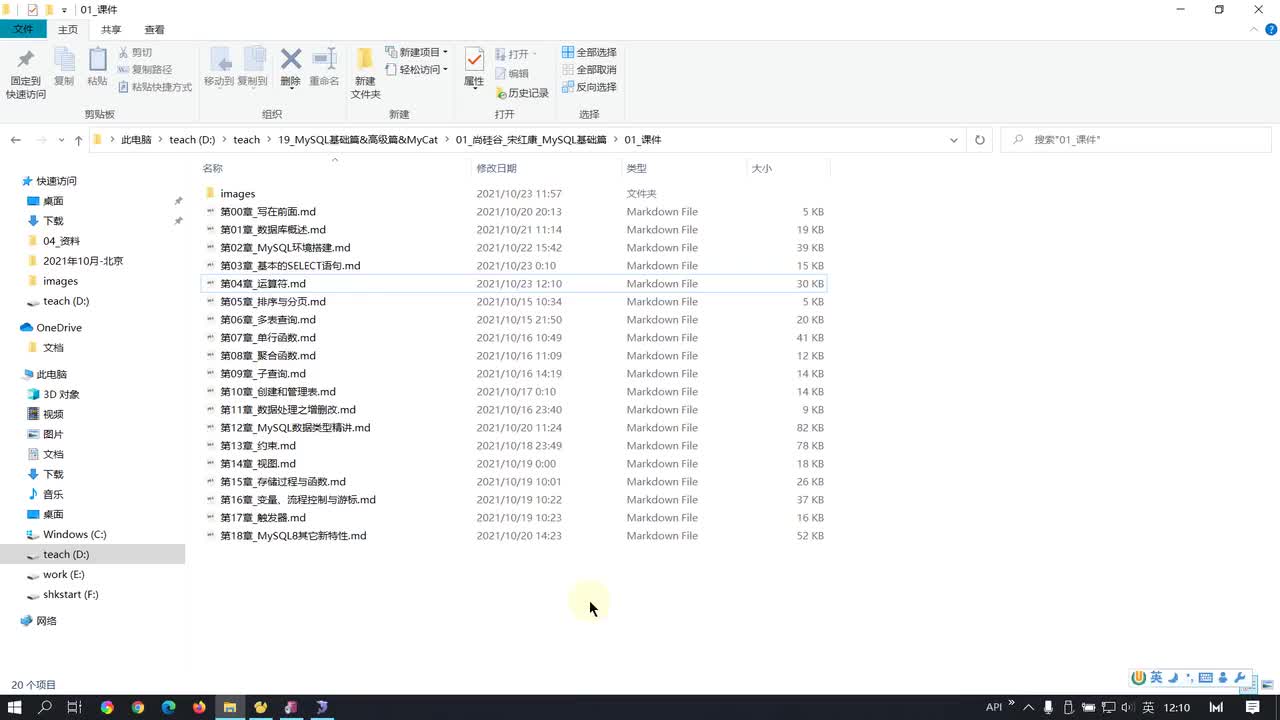
Task: Toggle the 英 language mode on IME toolbar
Action: tap(1156, 678)
